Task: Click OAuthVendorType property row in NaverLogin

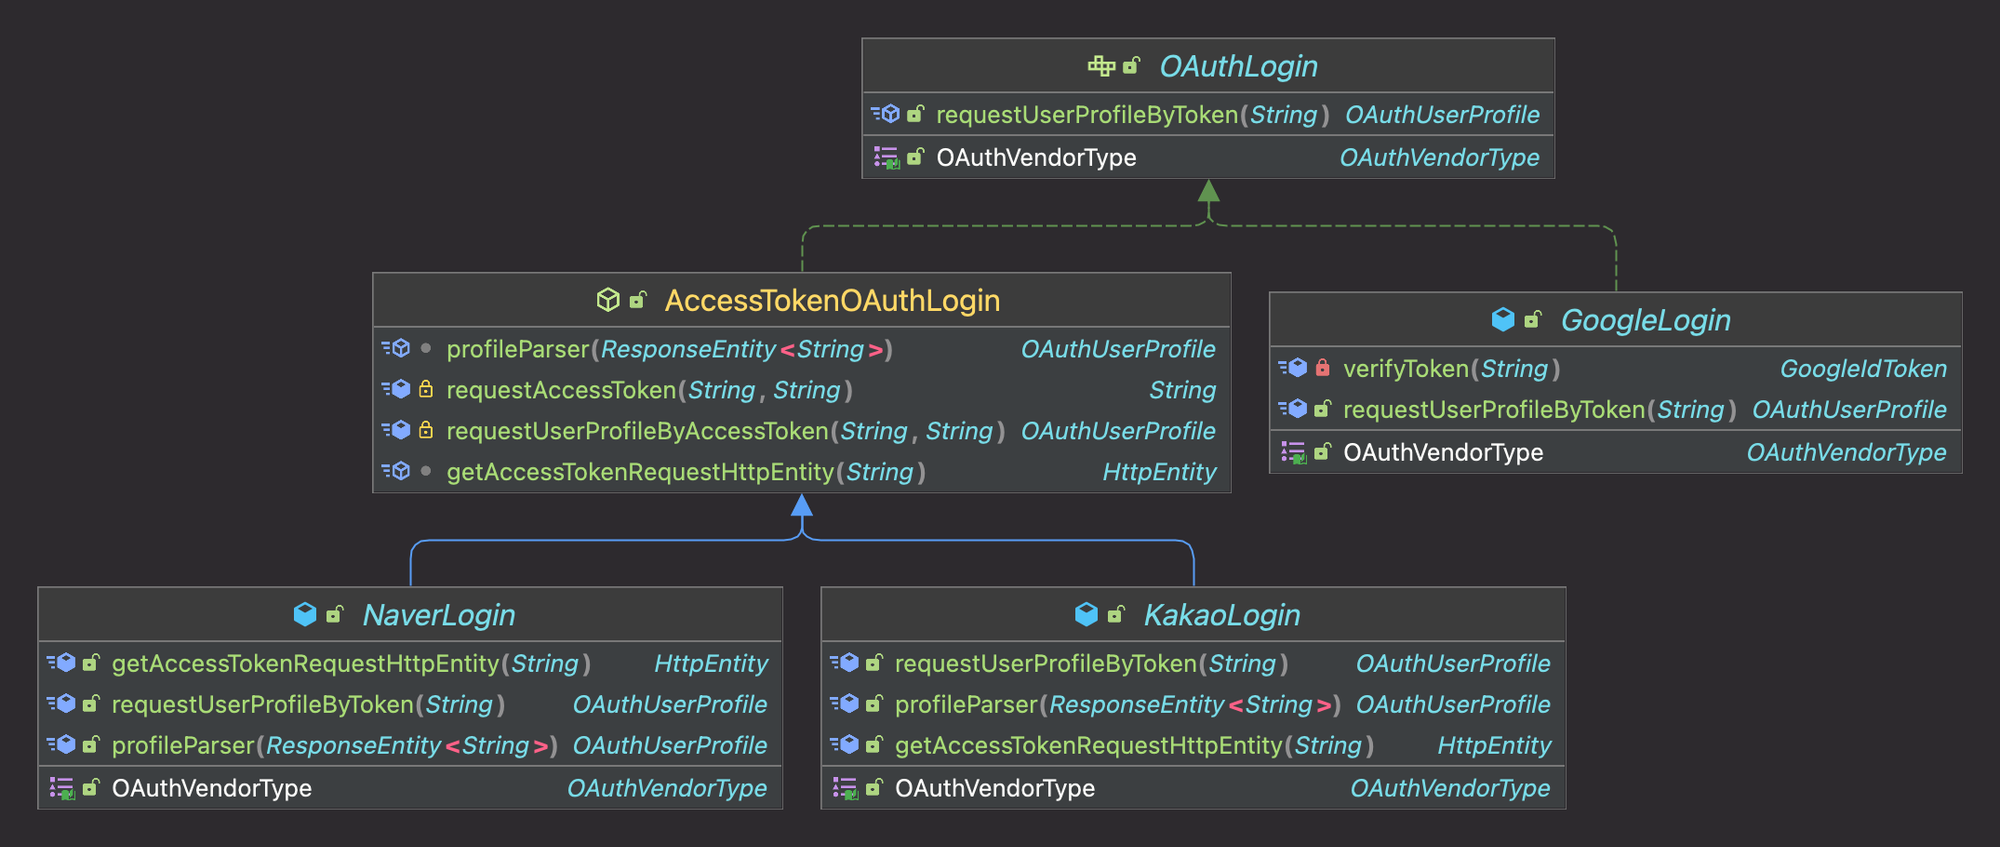Action: 410,789
